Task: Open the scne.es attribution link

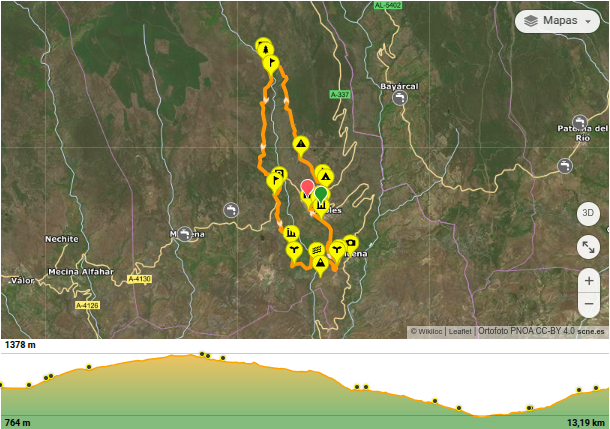Action: (x=592, y=331)
